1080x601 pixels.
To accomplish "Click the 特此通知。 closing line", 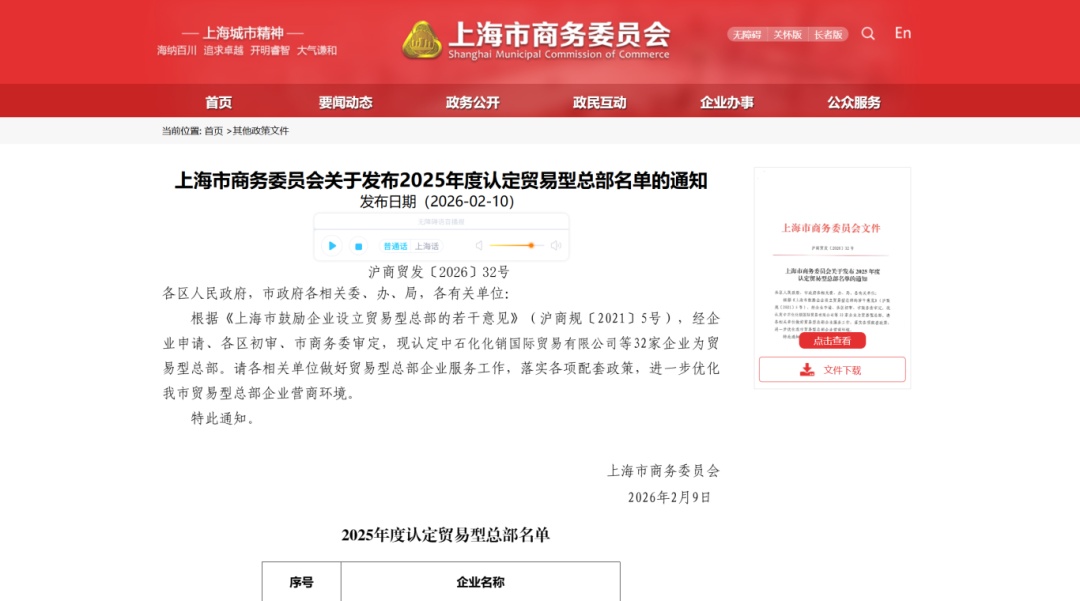I will tap(223, 419).
